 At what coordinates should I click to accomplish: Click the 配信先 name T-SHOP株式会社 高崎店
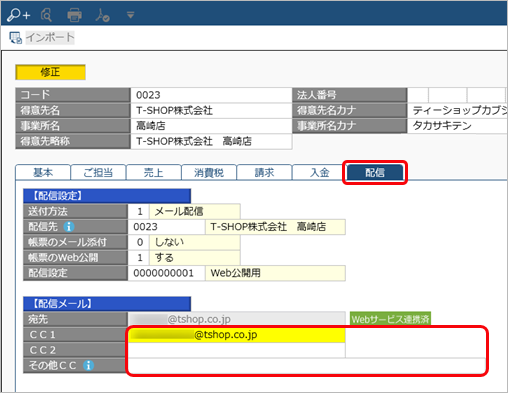coord(268,227)
